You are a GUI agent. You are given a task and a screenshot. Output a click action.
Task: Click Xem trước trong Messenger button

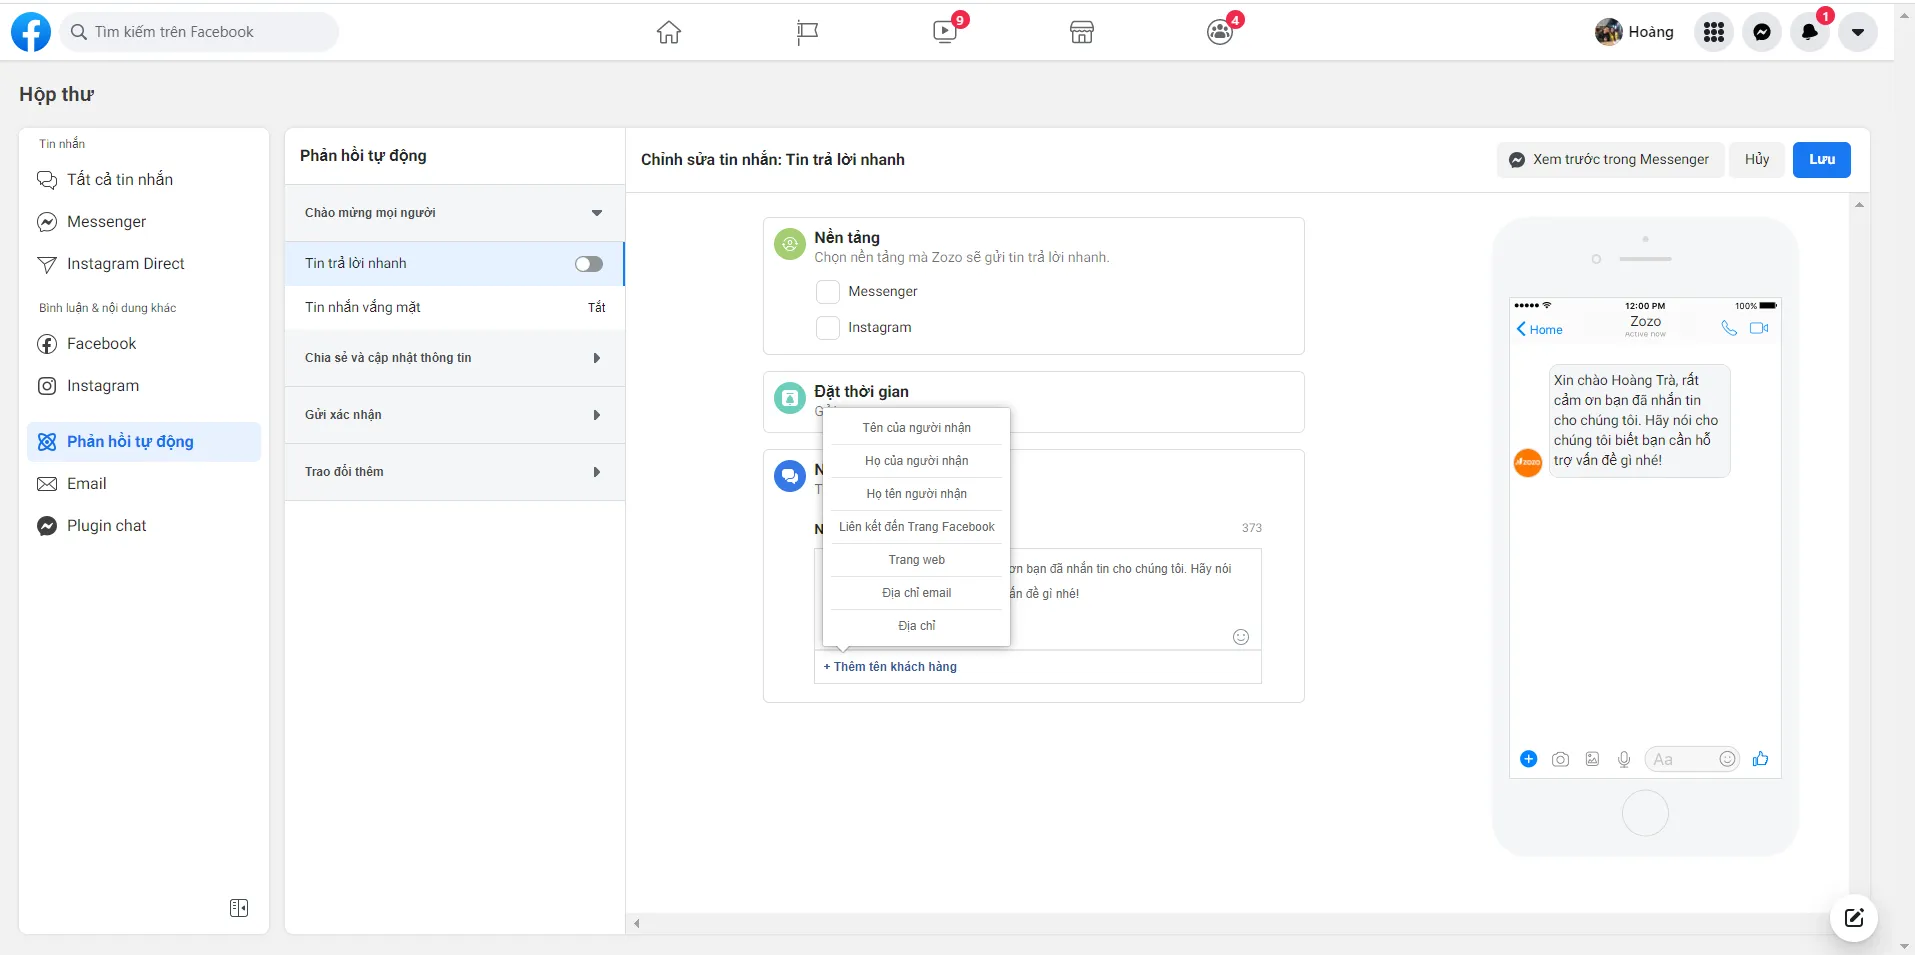1610,160
